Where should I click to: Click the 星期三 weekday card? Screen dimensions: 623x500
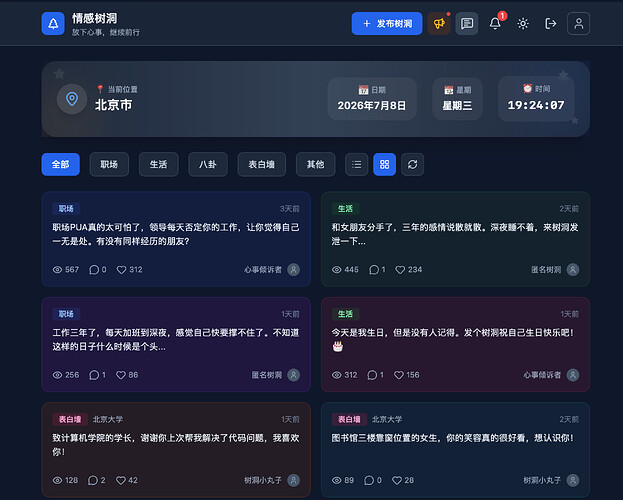[x=457, y=99]
